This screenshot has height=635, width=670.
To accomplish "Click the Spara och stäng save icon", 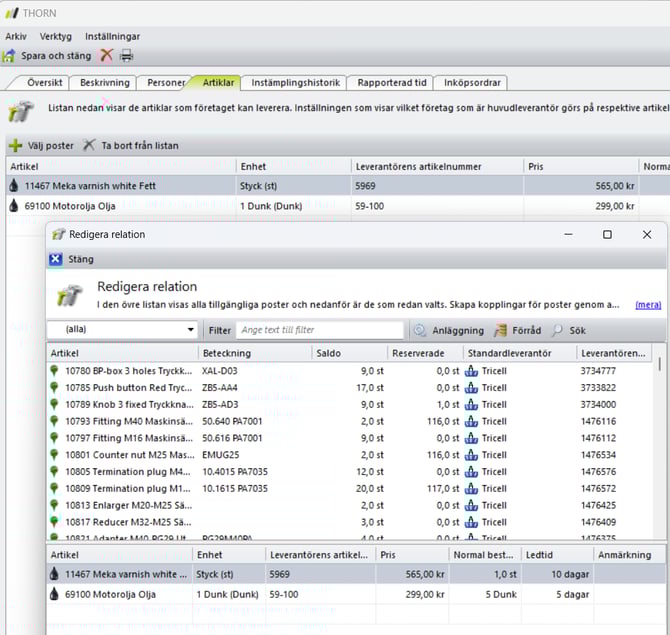I will (9, 56).
